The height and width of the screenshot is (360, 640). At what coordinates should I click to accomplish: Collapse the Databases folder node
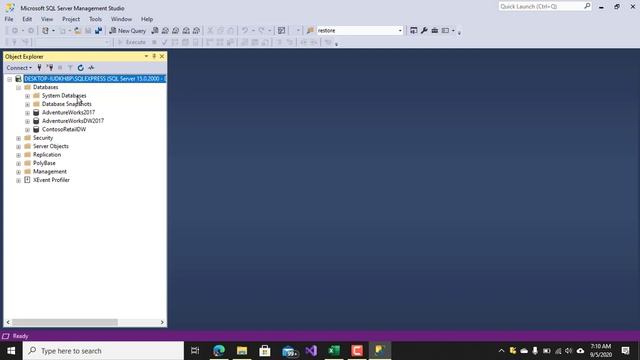tap(18, 87)
